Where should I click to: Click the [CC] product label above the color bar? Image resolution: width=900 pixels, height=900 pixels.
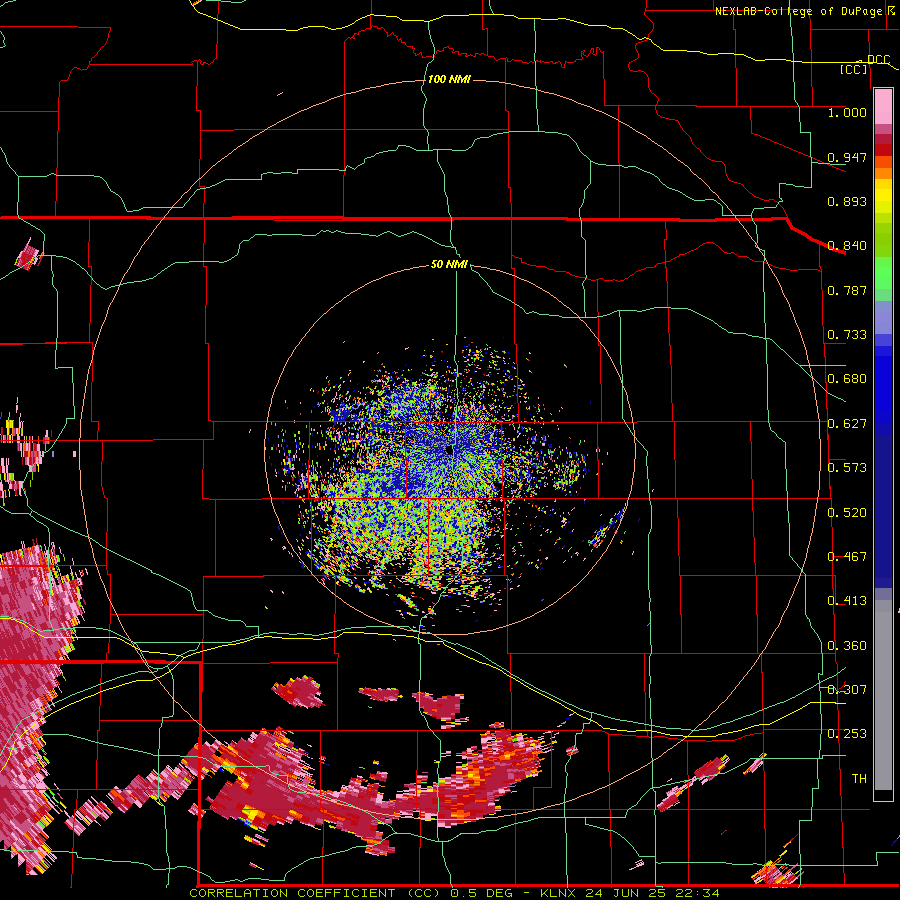tap(854, 69)
